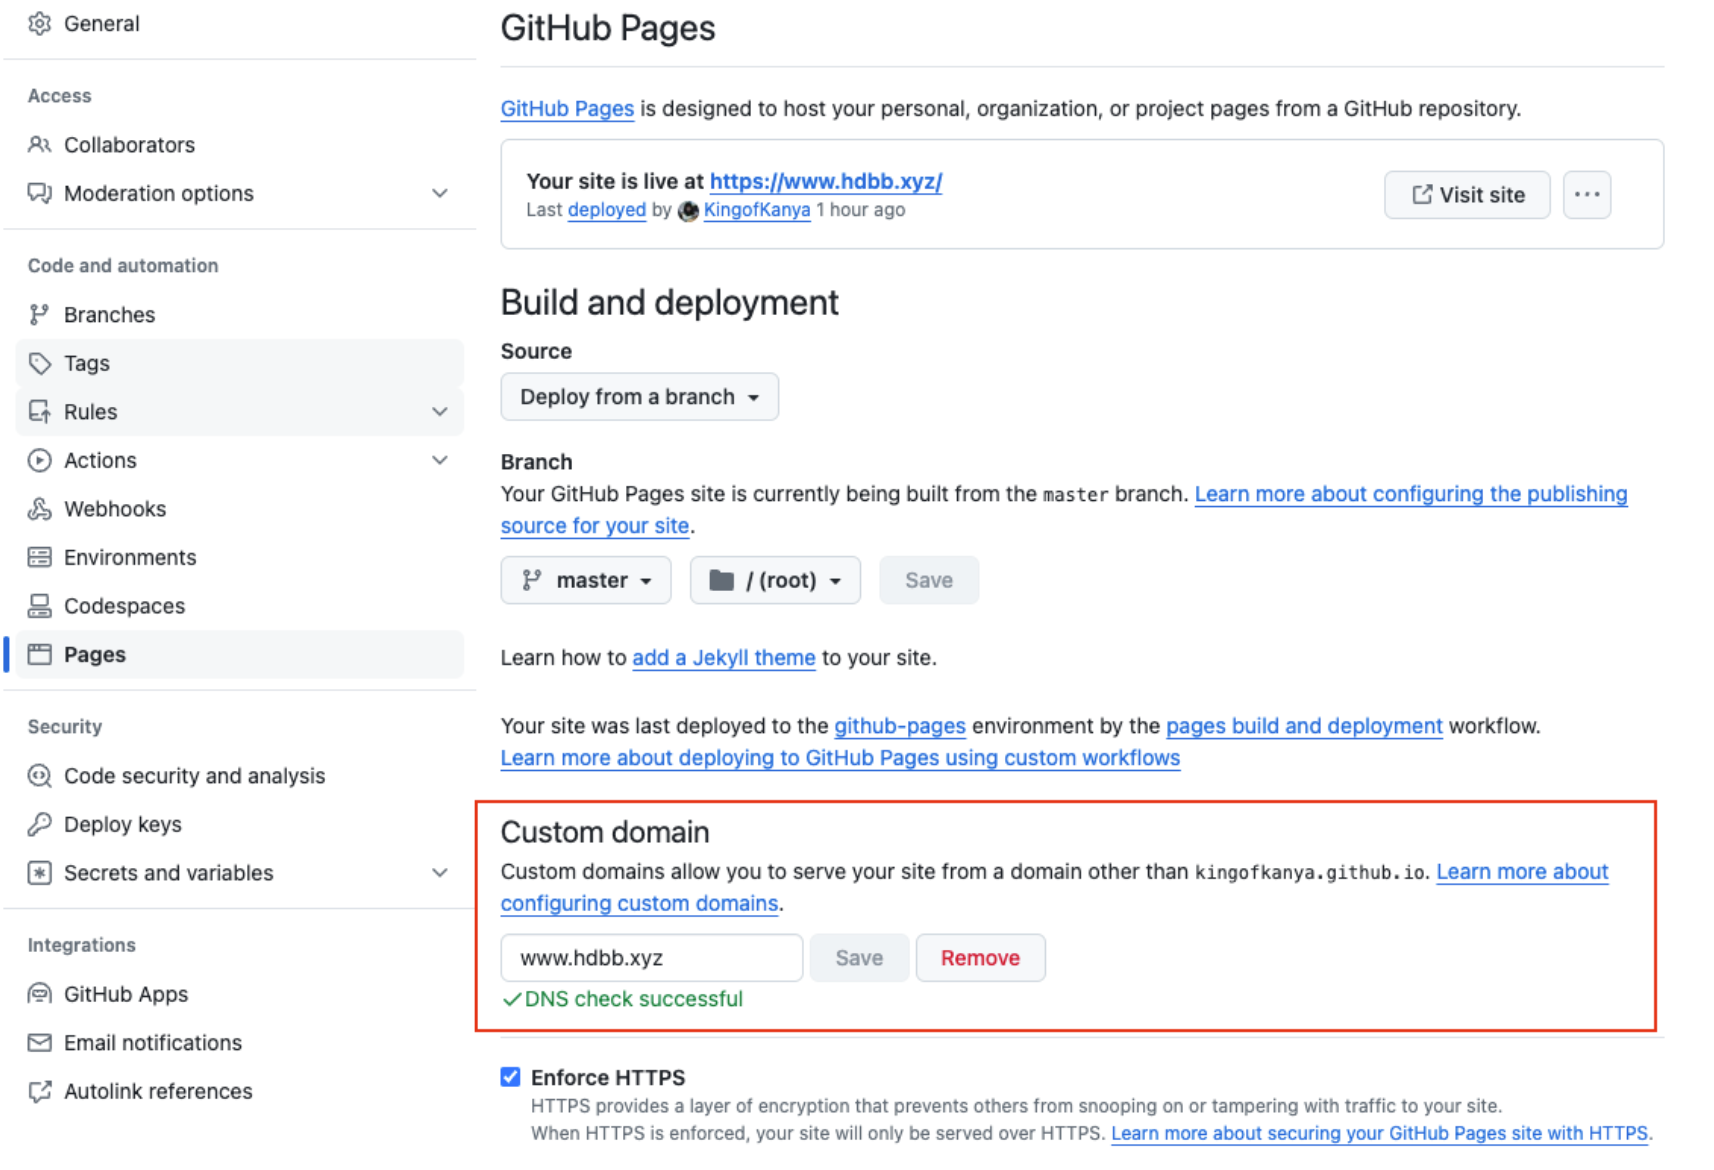Click the folder icon in root selector
This screenshot has height=1170, width=1714.
point(721,580)
